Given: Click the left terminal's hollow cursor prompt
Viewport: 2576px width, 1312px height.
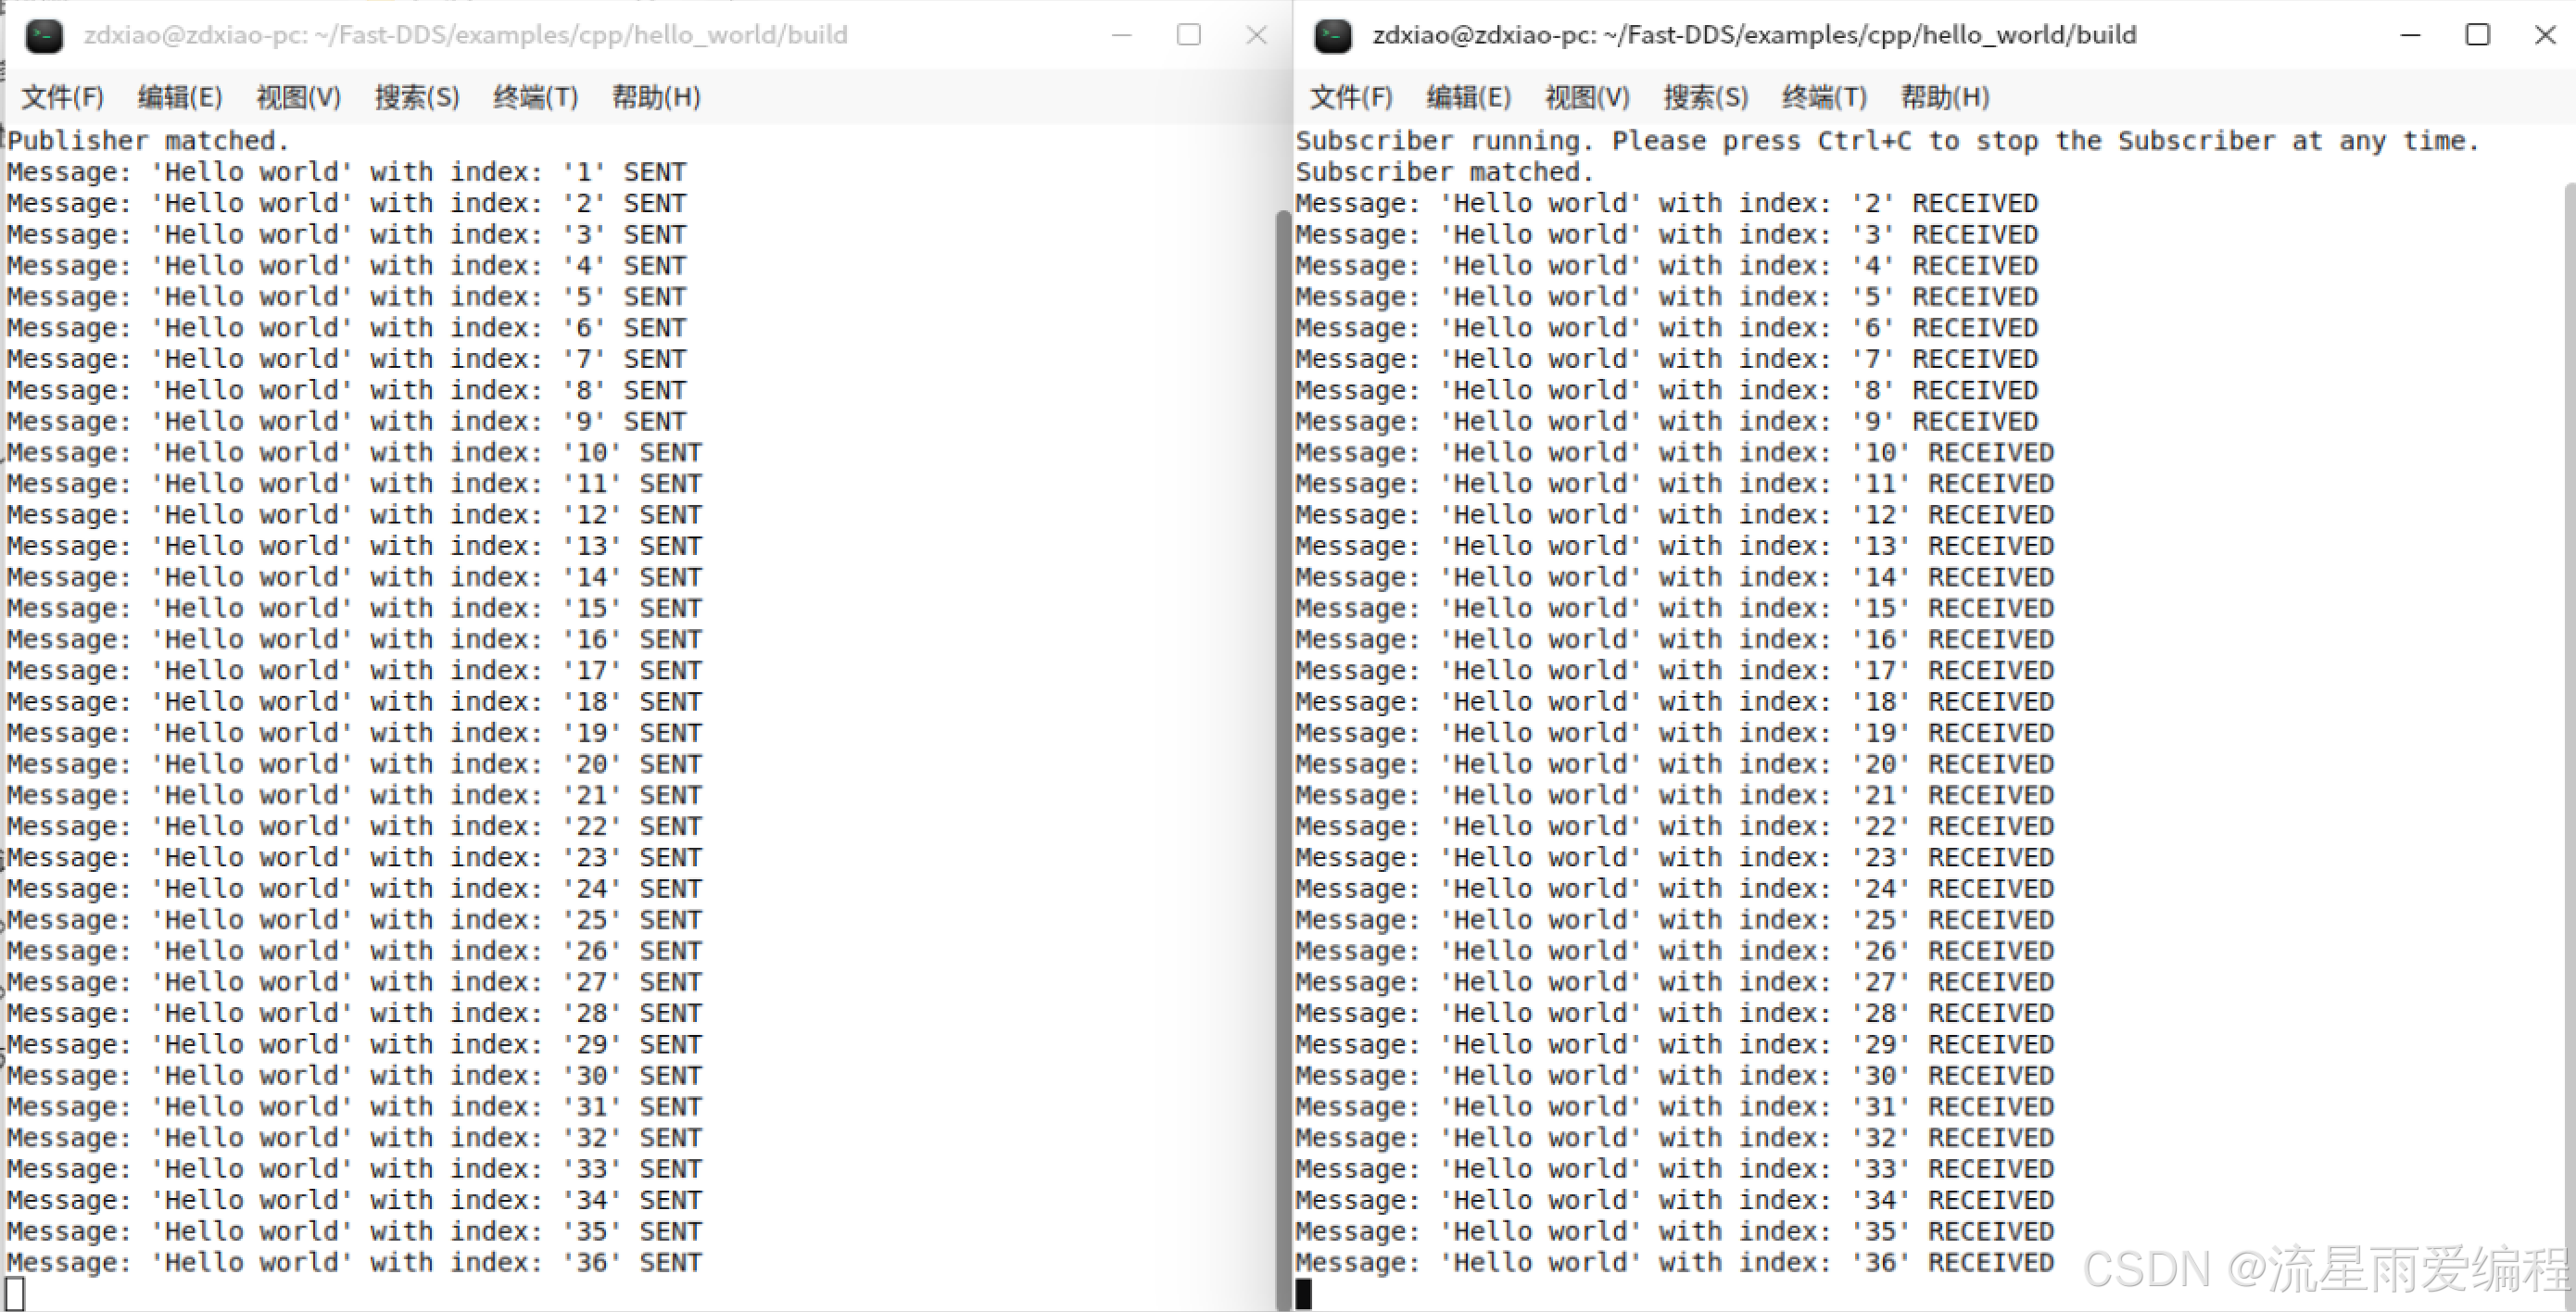Looking at the screenshot, I should (15, 1294).
